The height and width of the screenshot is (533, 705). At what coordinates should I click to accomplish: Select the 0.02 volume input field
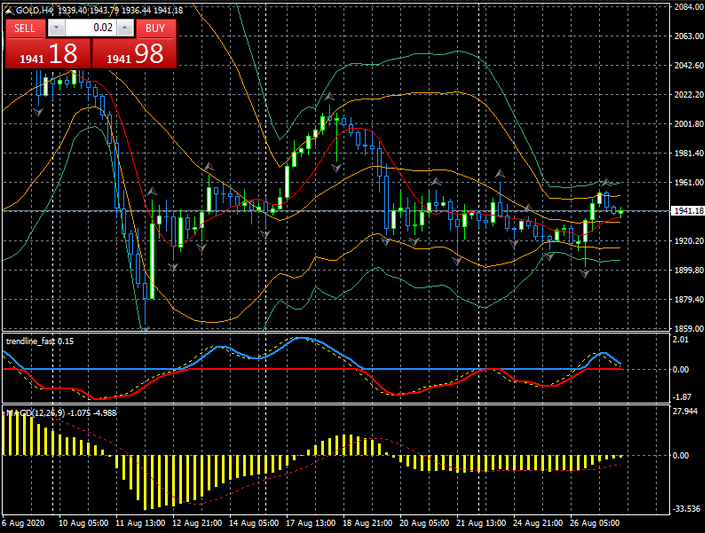coord(90,28)
